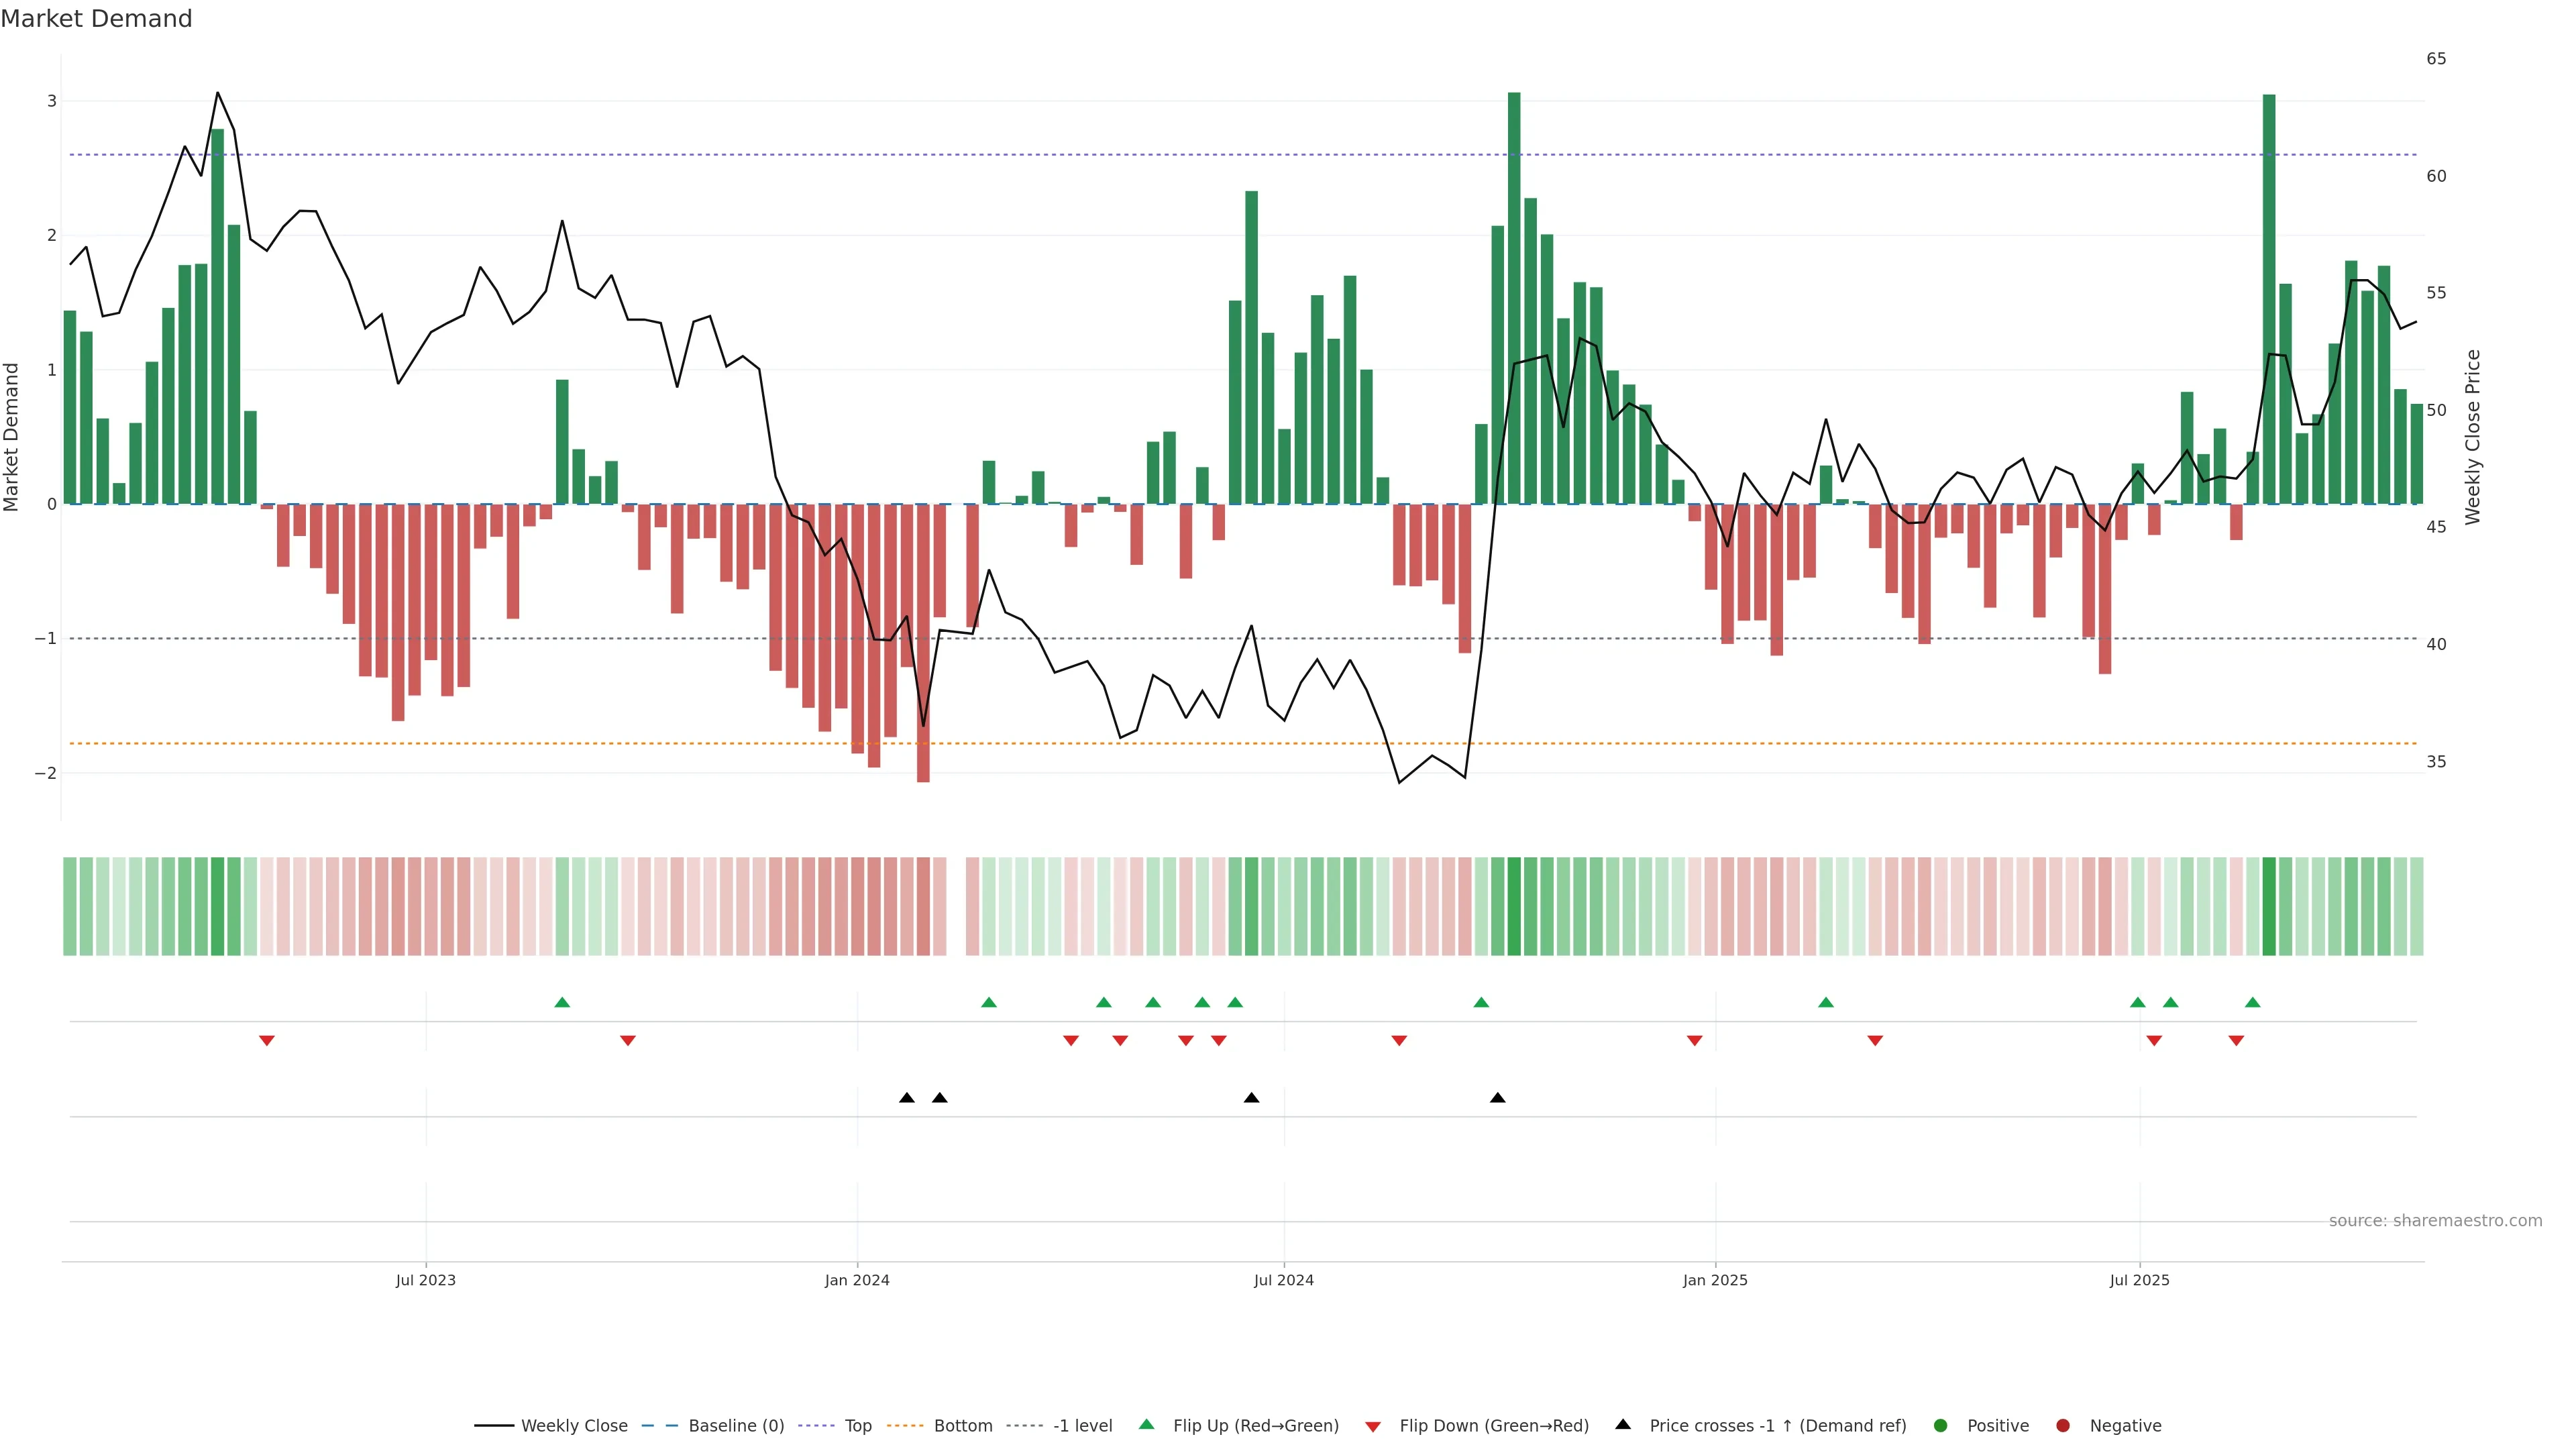Click the red Negative legend dot
Viewport: 2576px width, 1449px height.
tap(2063, 1425)
